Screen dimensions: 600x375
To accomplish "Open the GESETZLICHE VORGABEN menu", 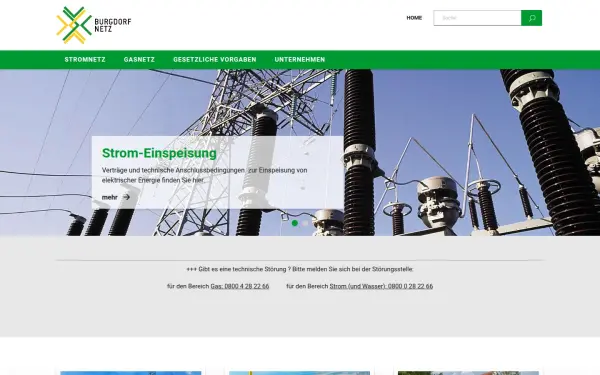I will 215,60.
